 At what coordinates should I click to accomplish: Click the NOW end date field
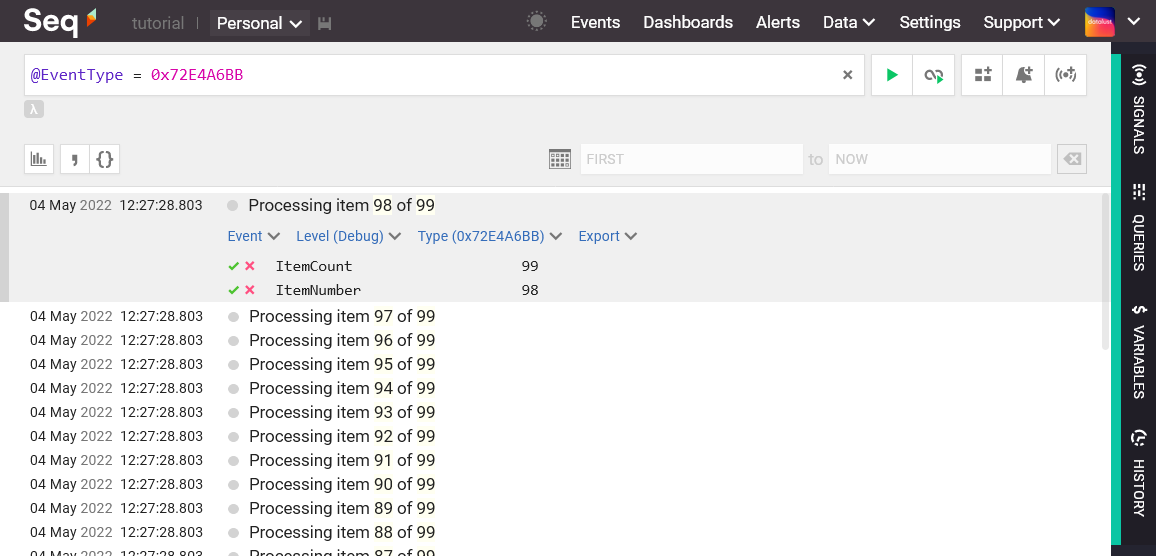click(939, 159)
